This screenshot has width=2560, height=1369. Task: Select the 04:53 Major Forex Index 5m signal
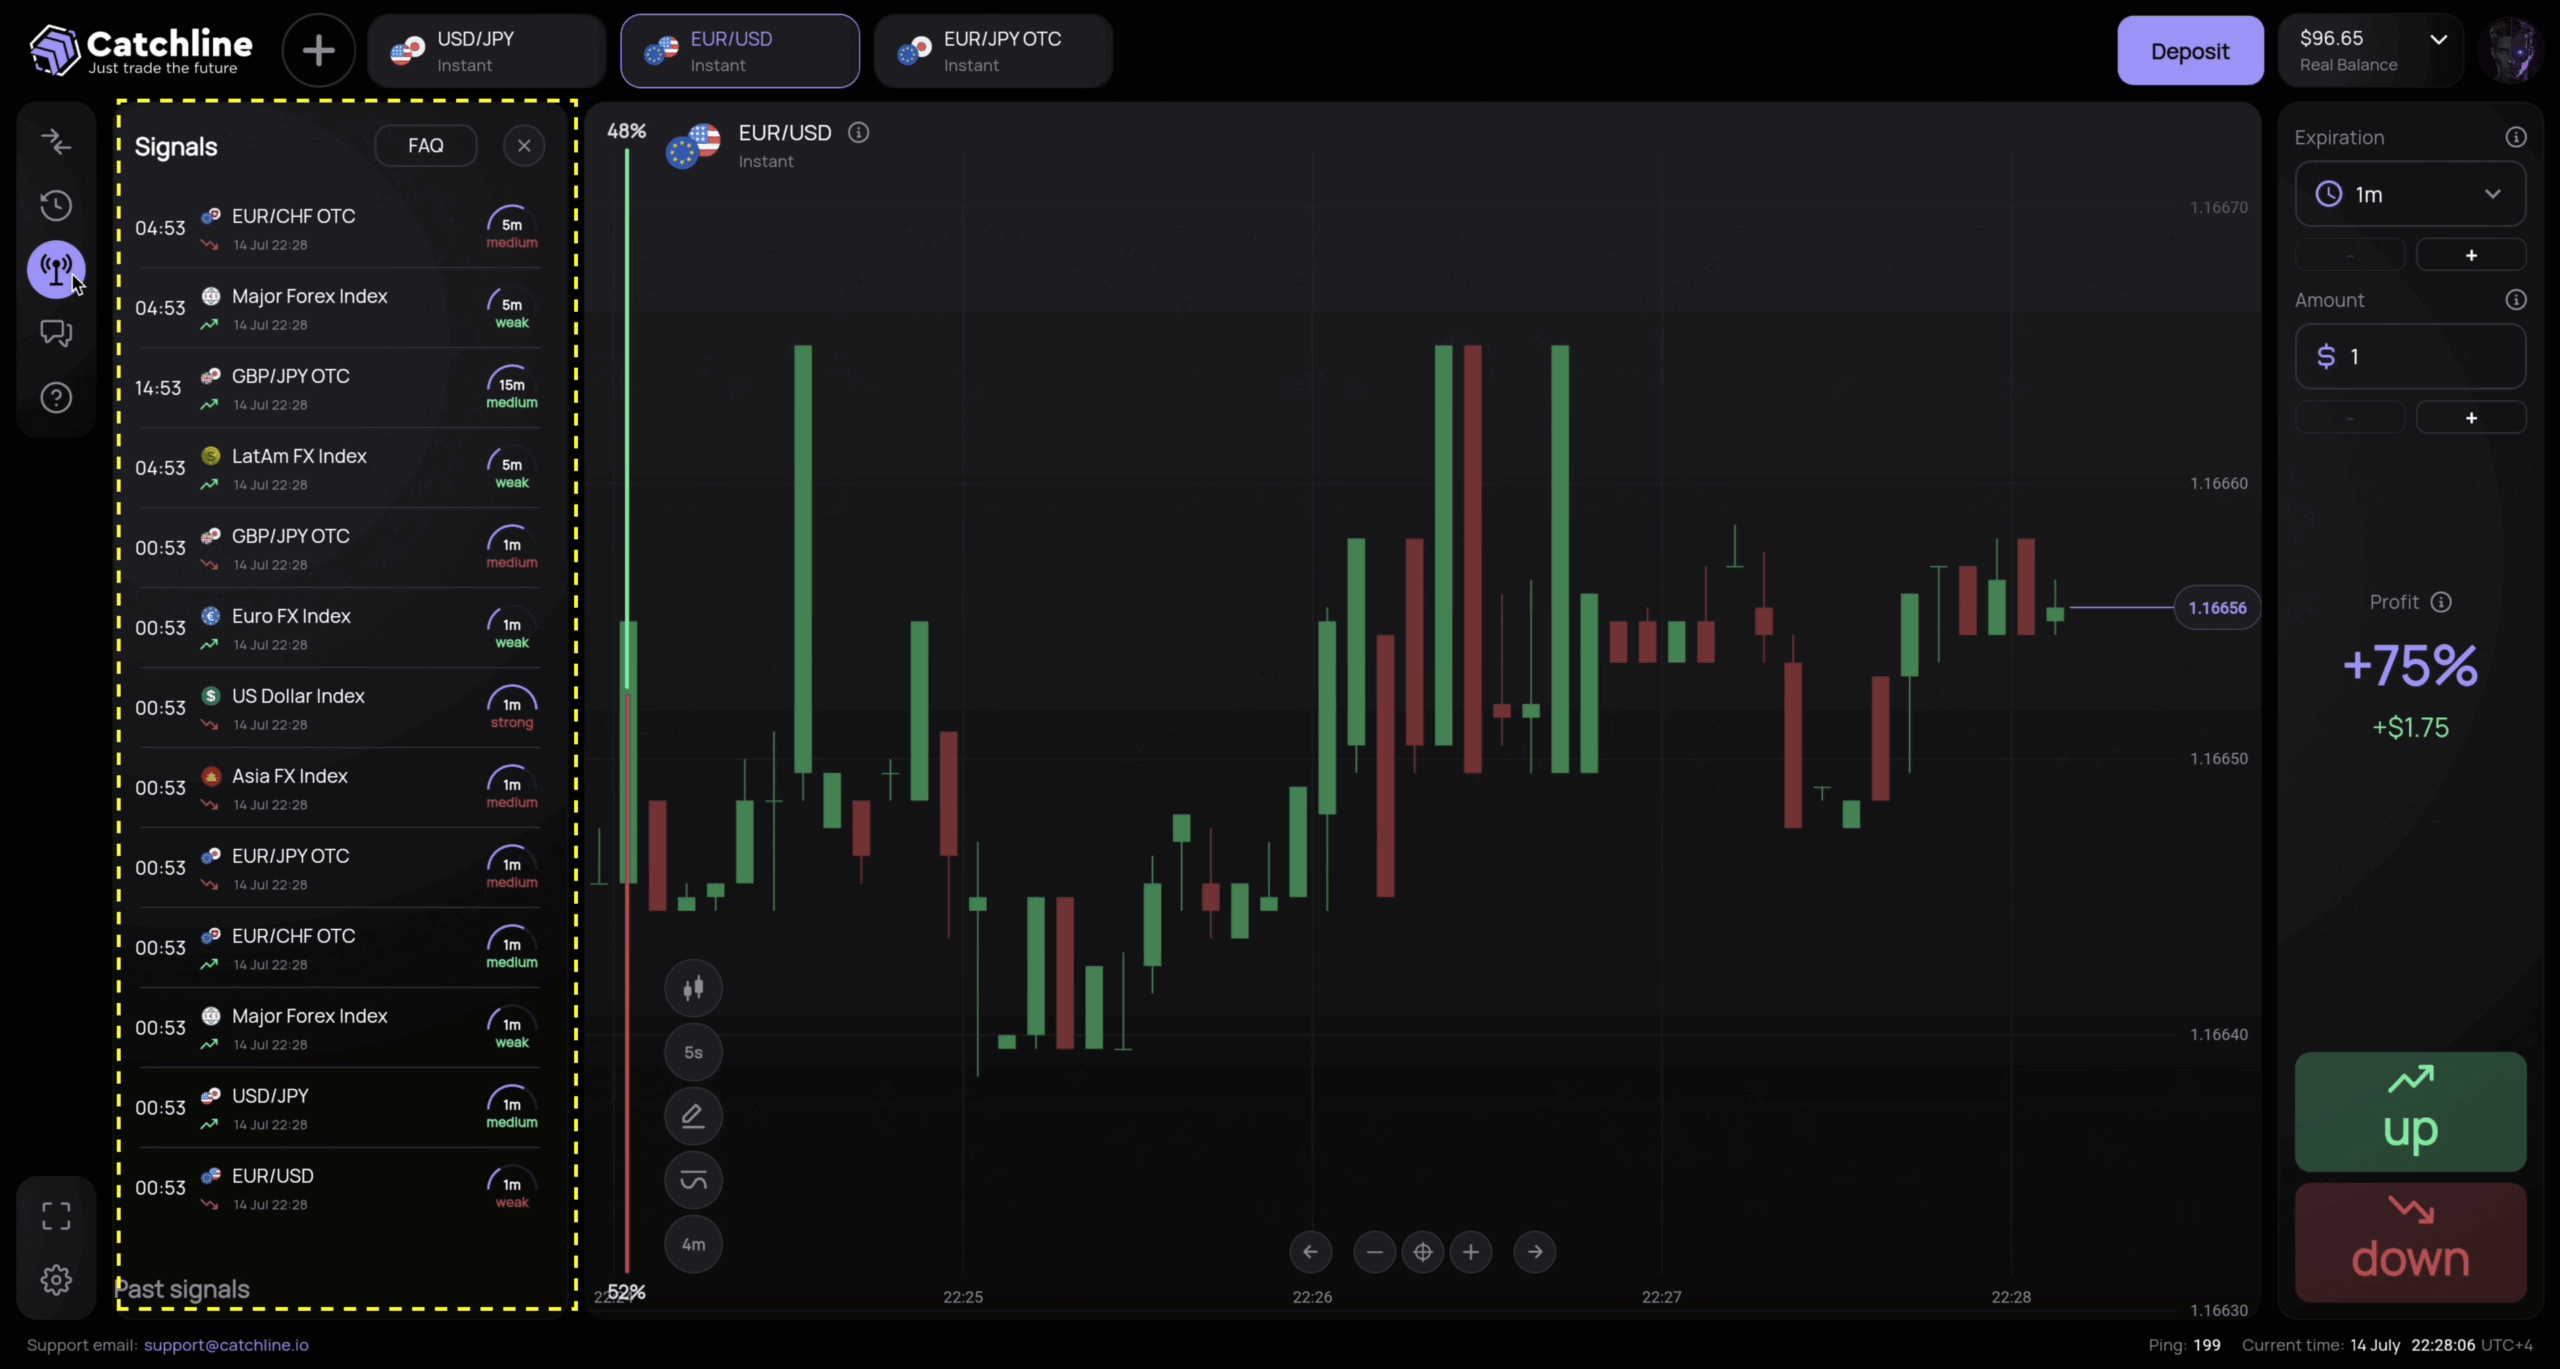click(x=338, y=308)
